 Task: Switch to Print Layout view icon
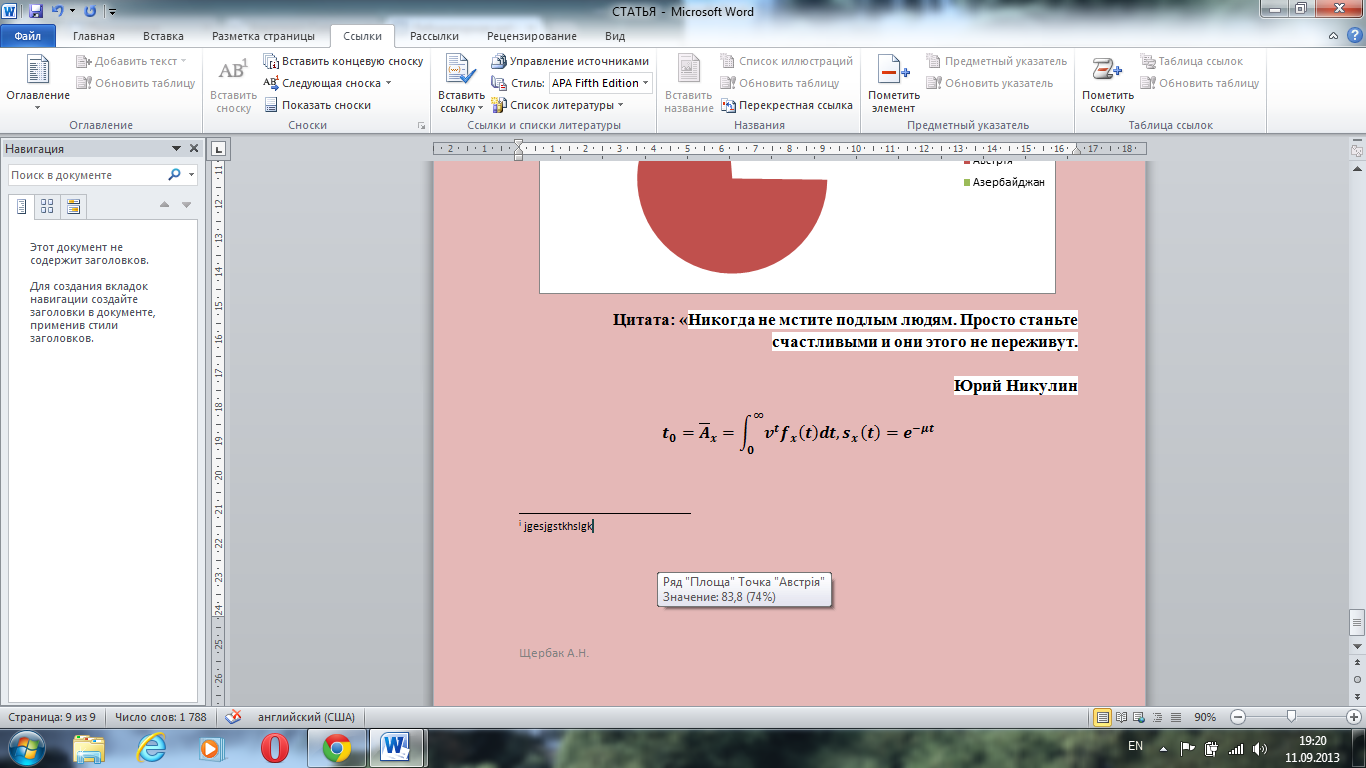tap(1103, 717)
